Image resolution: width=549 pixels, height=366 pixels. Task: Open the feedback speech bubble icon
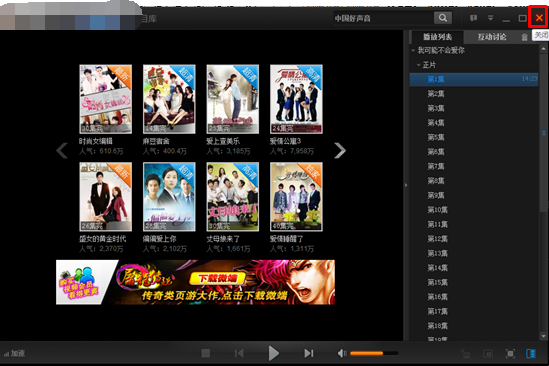point(473,18)
